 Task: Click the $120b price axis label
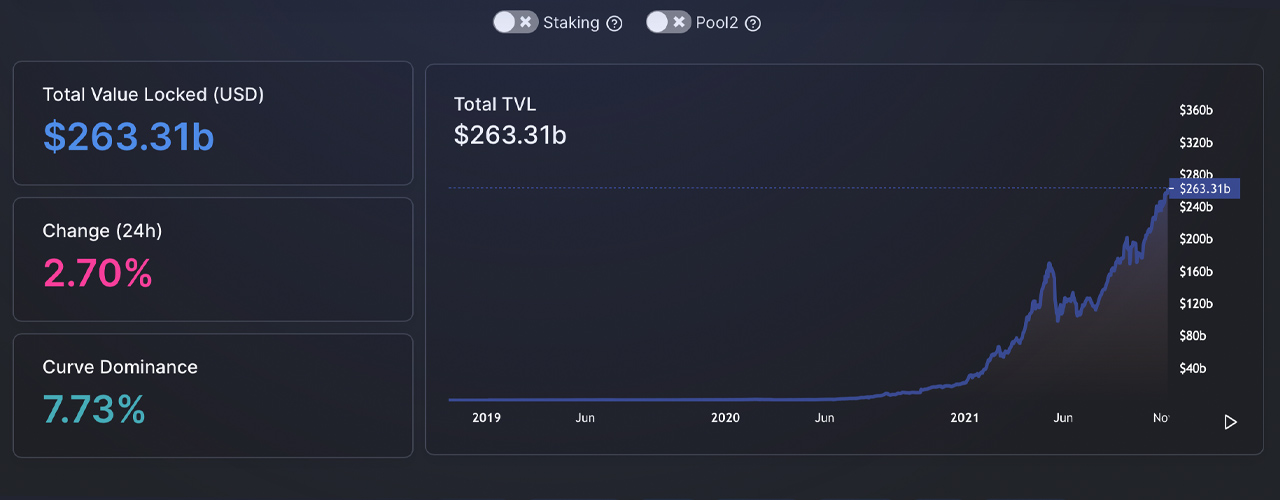[x=1196, y=304]
